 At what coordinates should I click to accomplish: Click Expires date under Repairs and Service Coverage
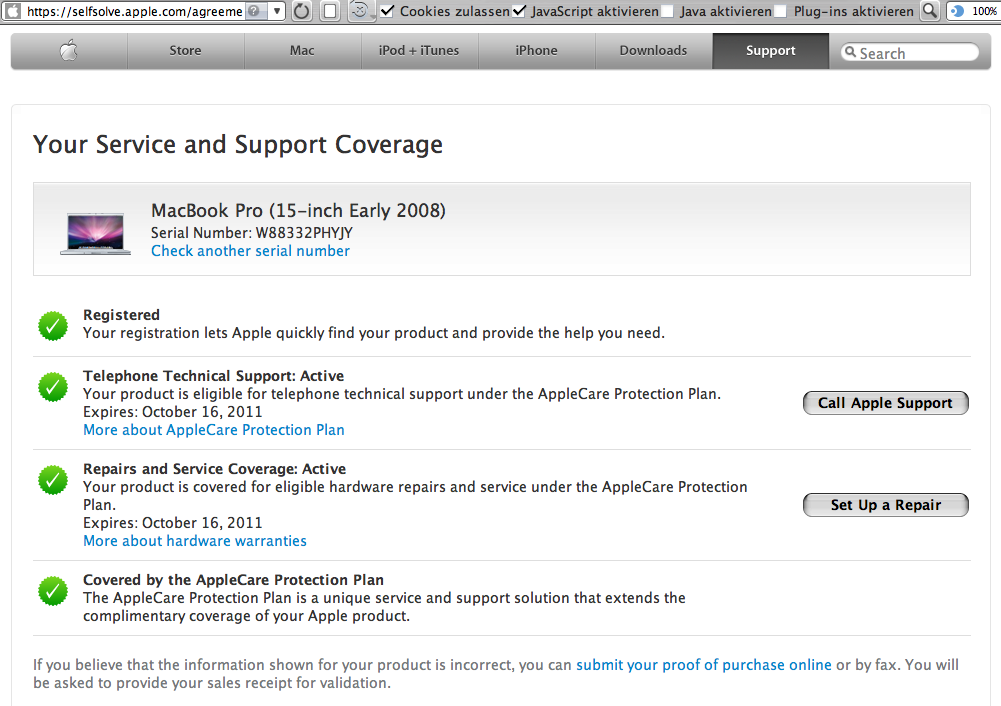(x=172, y=523)
